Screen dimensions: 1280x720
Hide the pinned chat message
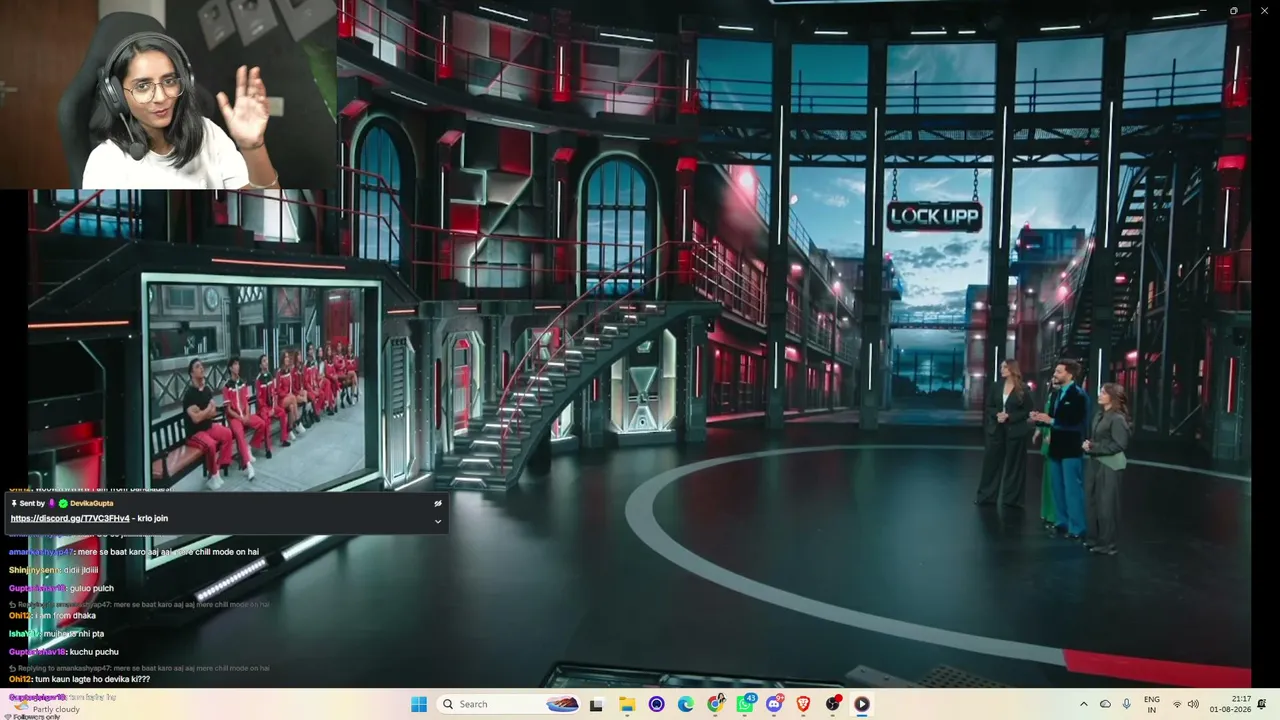(x=438, y=503)
